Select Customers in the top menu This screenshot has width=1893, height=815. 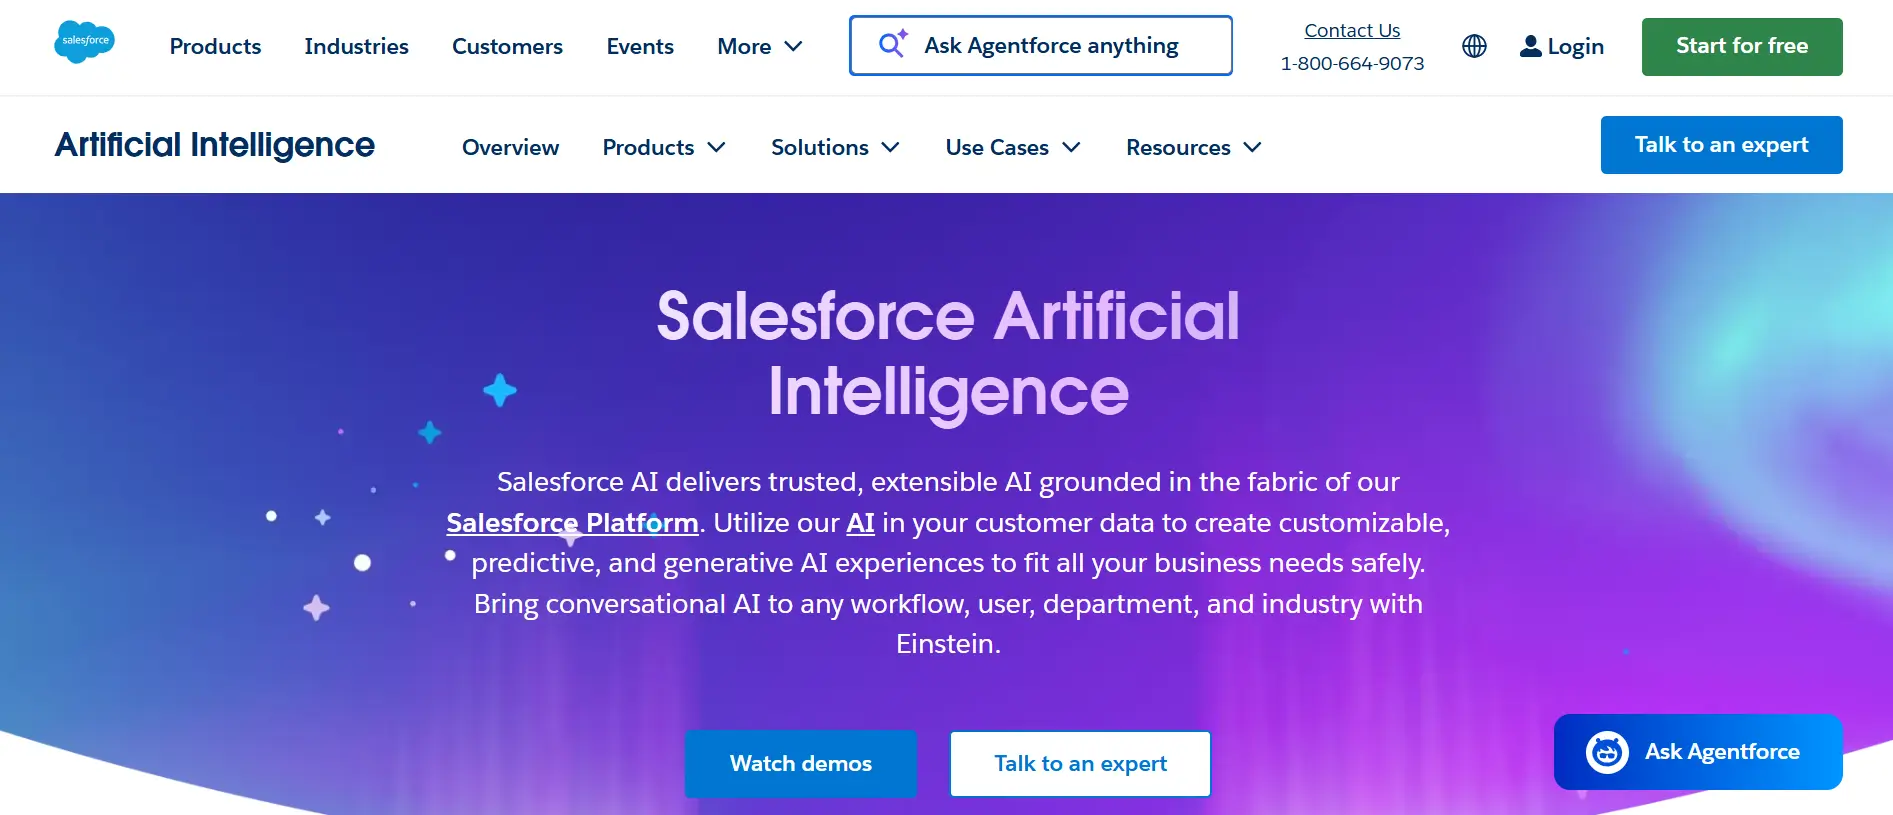tap(507, 46)
